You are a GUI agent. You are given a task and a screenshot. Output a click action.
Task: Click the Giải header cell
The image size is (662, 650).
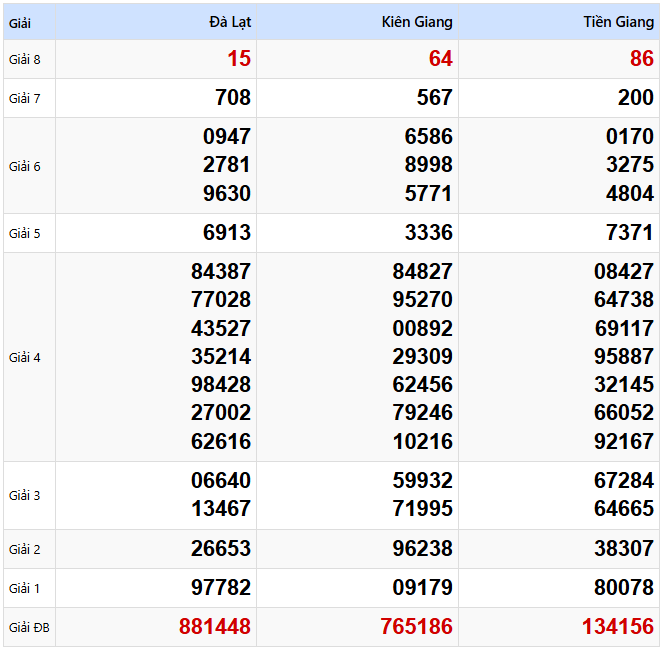click(21, 21)
